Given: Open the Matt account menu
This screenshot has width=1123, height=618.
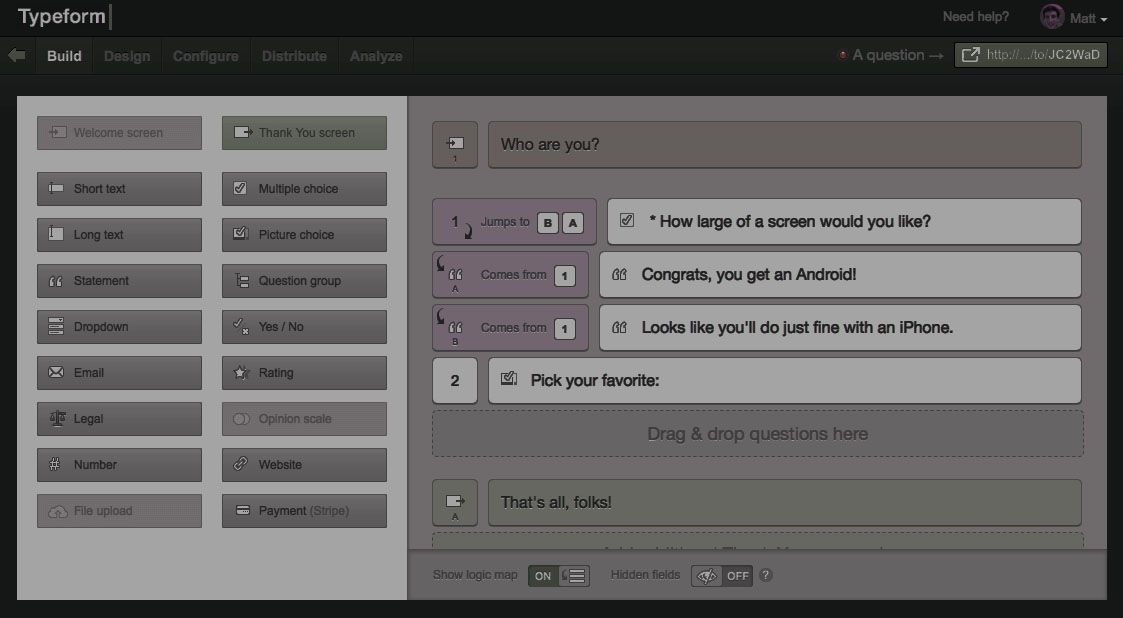Looking at the screenshot, I should [1074, 17].
